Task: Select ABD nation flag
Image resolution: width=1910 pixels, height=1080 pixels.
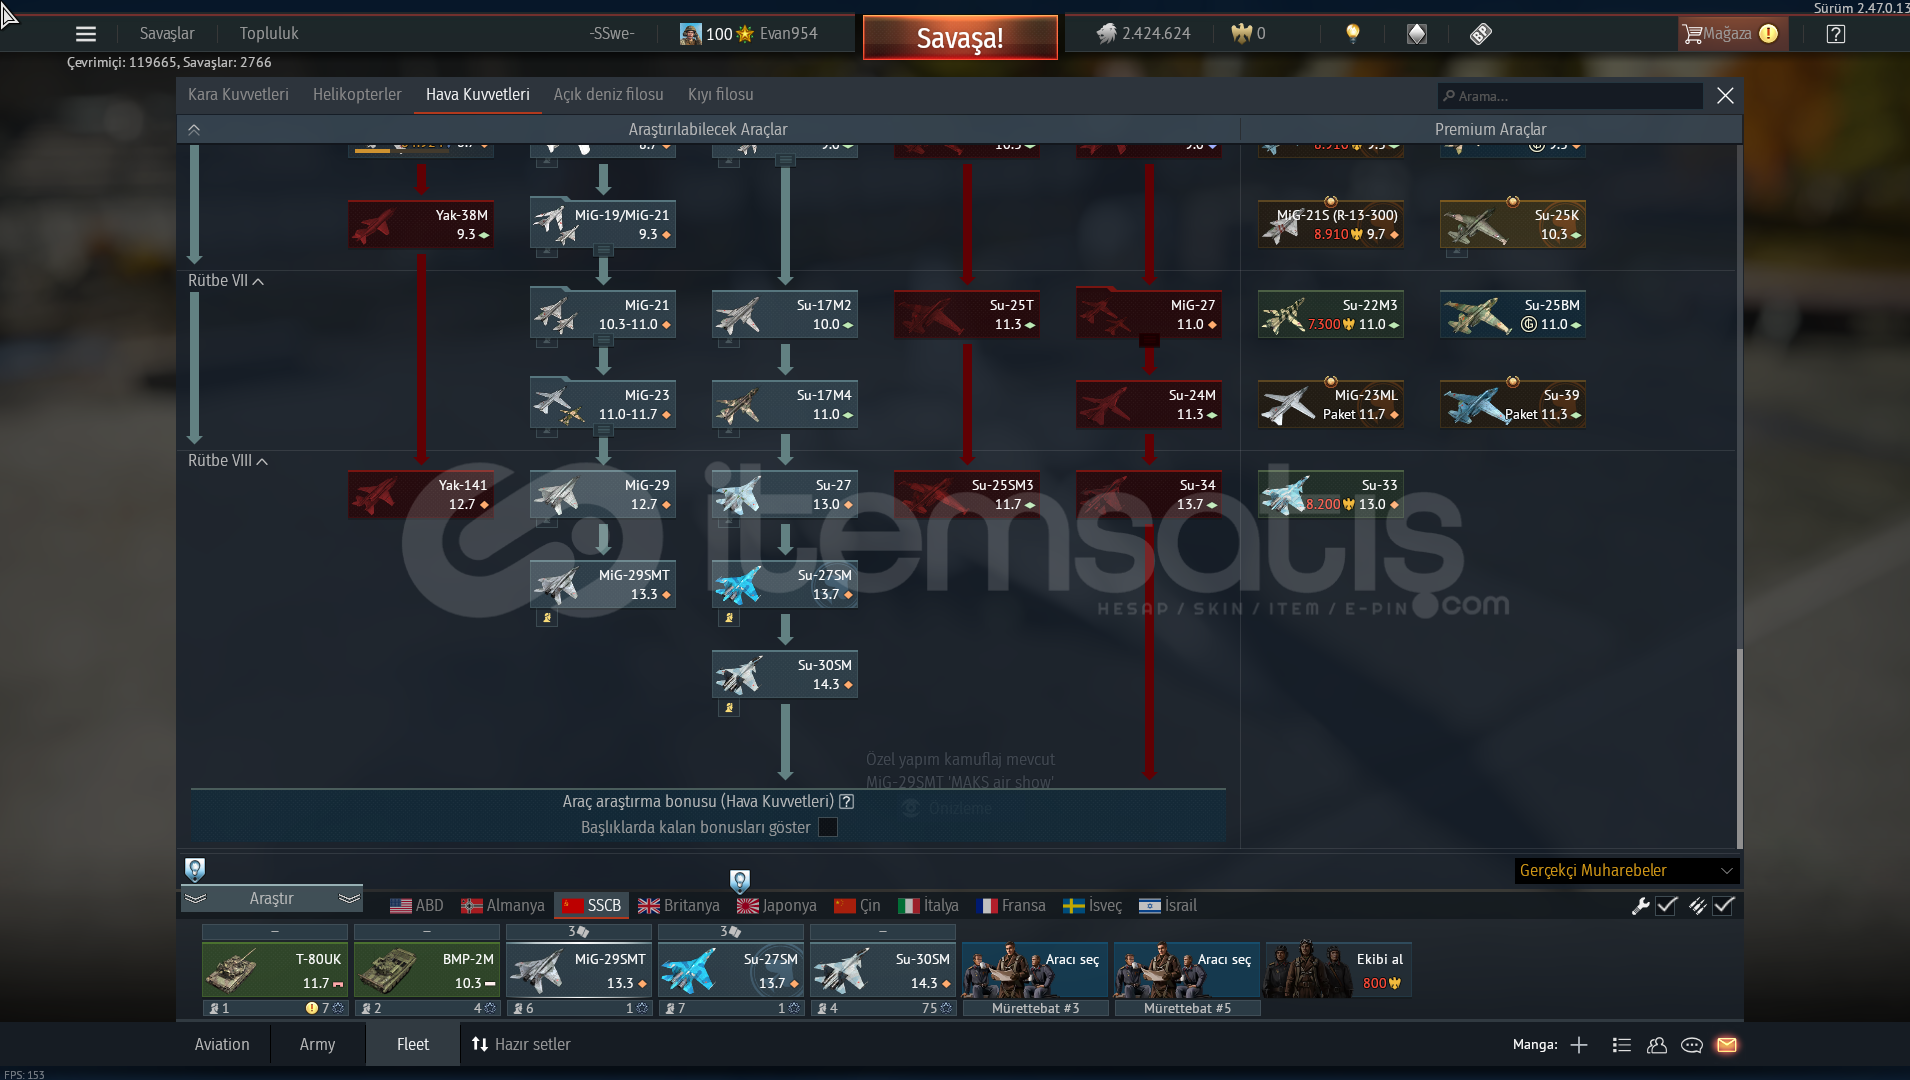Action: [x=416, y=906]
